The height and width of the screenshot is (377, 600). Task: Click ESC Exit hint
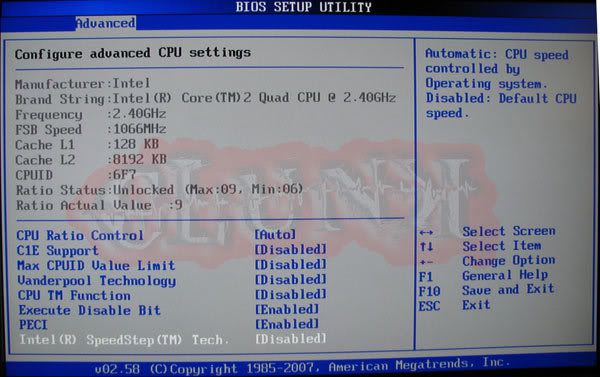(454, 305)
